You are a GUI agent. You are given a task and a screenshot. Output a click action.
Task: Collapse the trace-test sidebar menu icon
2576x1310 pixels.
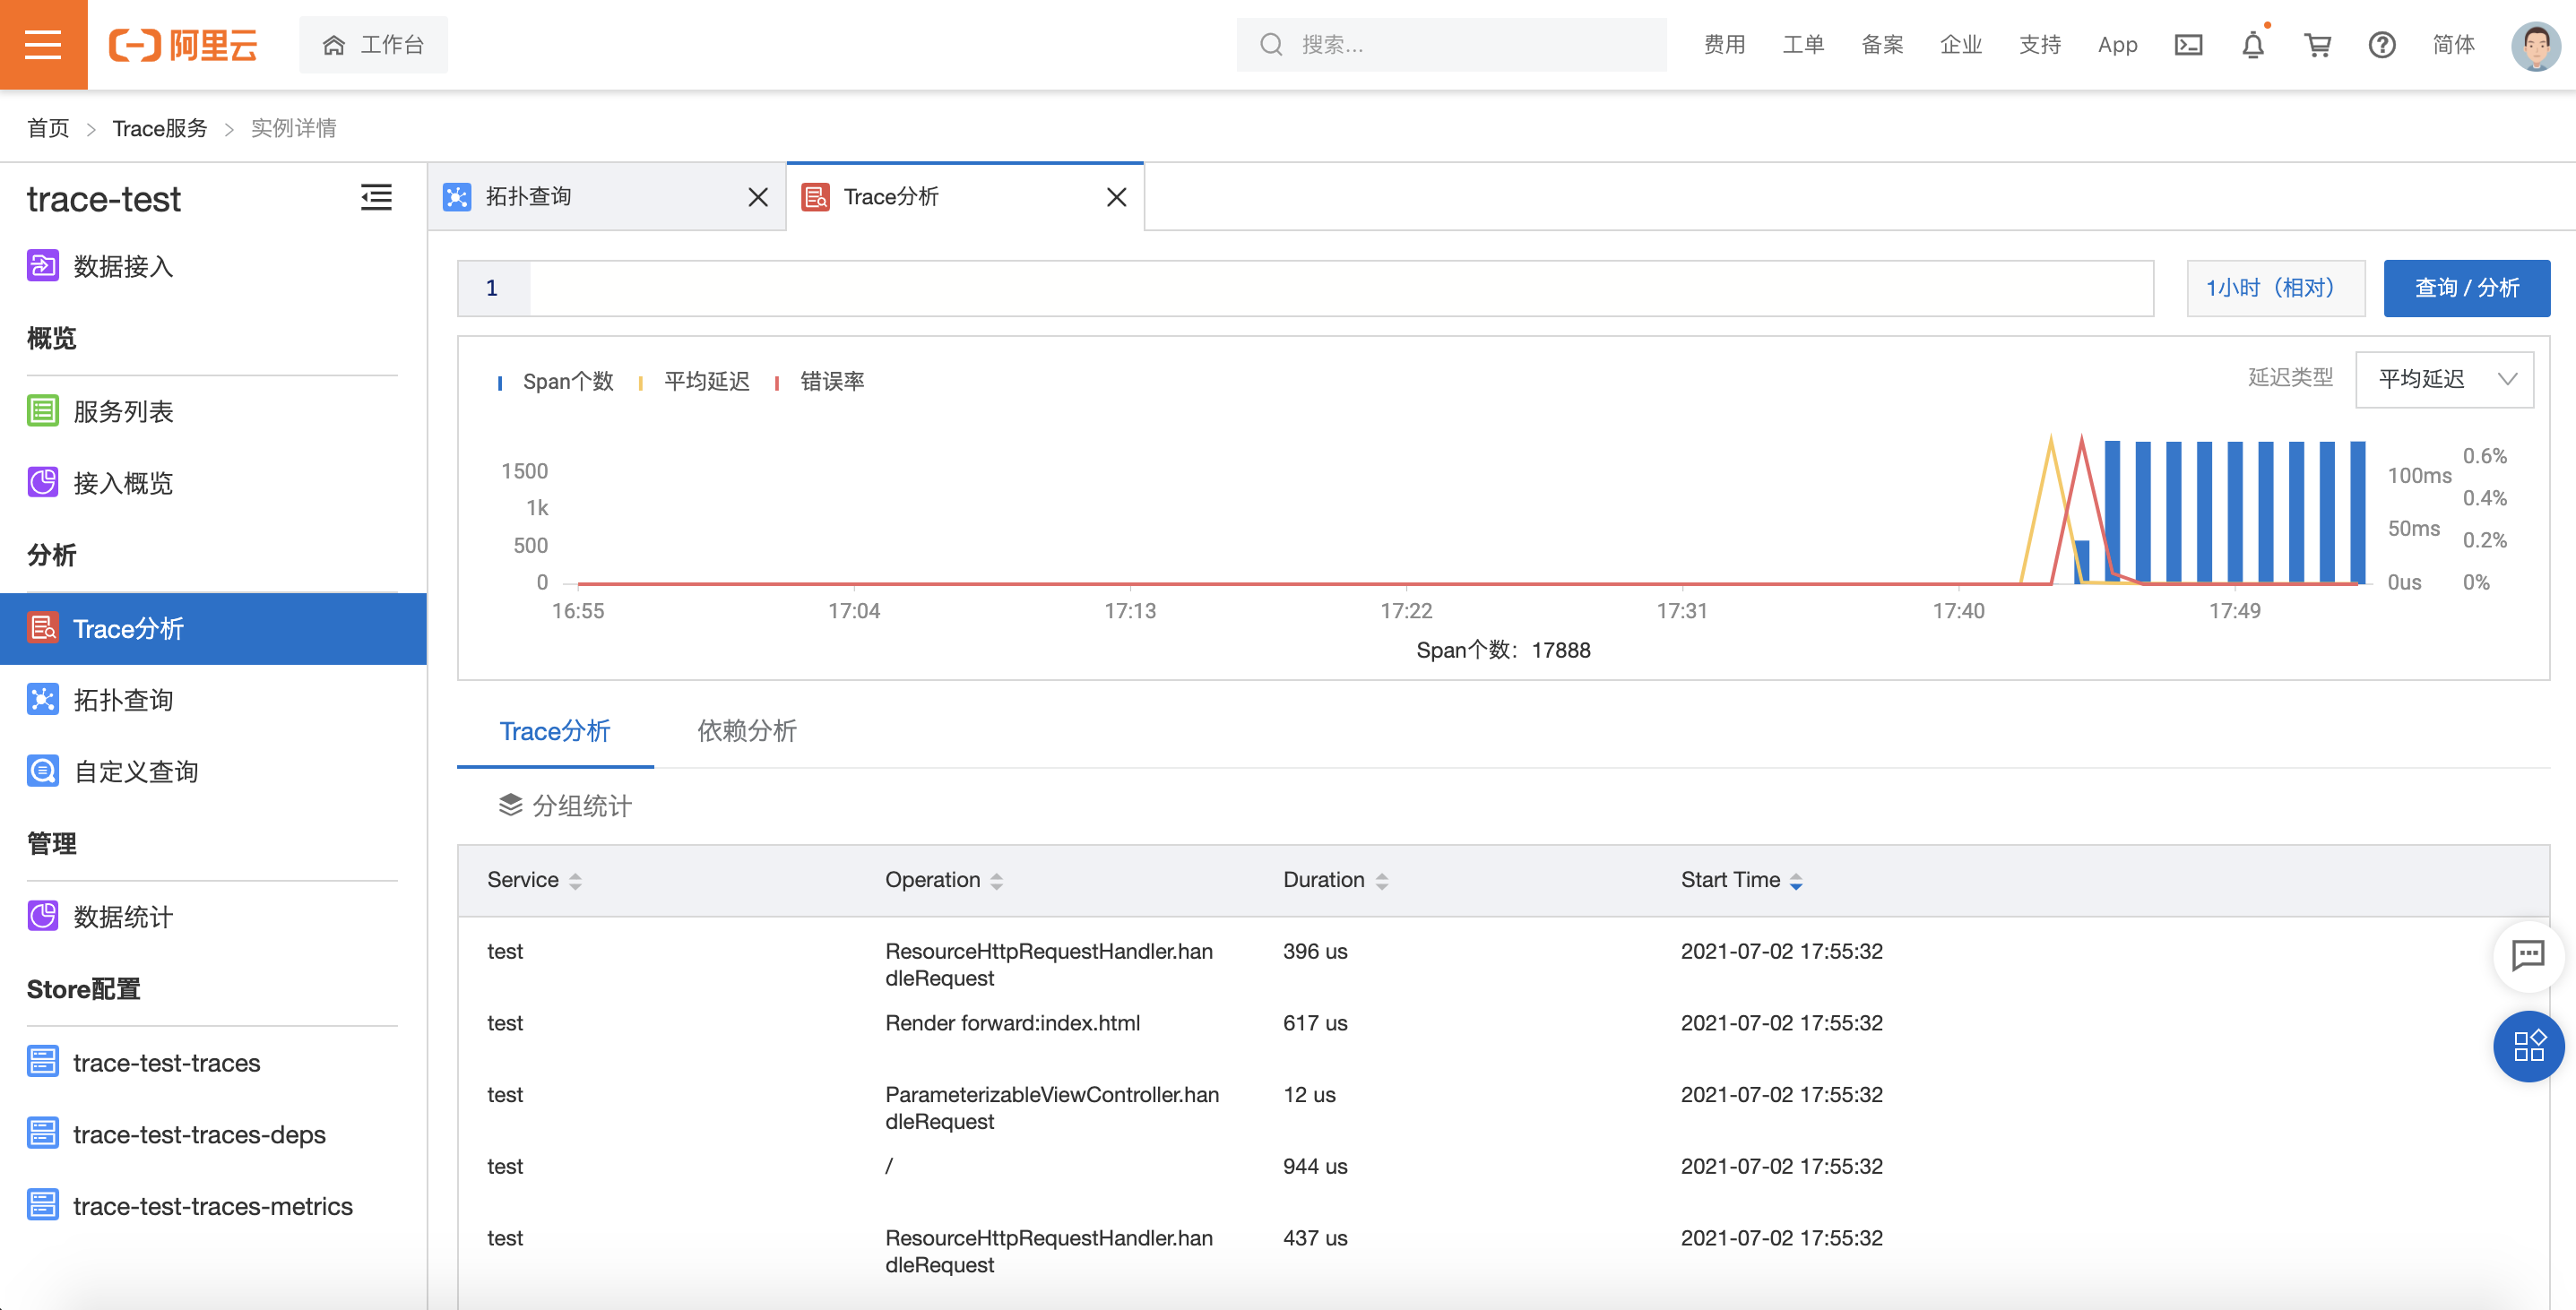point(376,197)
